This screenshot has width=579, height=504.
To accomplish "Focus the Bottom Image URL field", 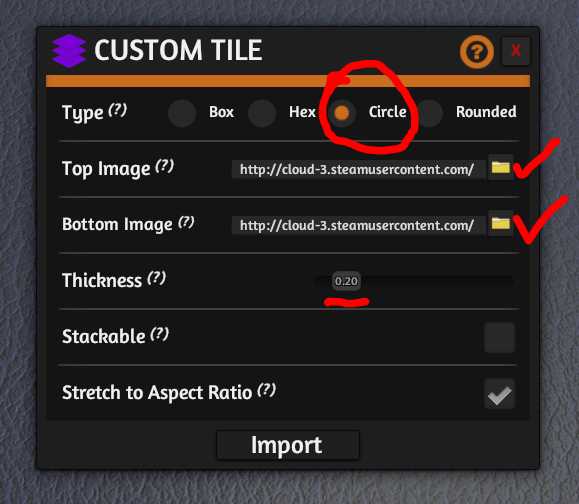I will [359, 225].
